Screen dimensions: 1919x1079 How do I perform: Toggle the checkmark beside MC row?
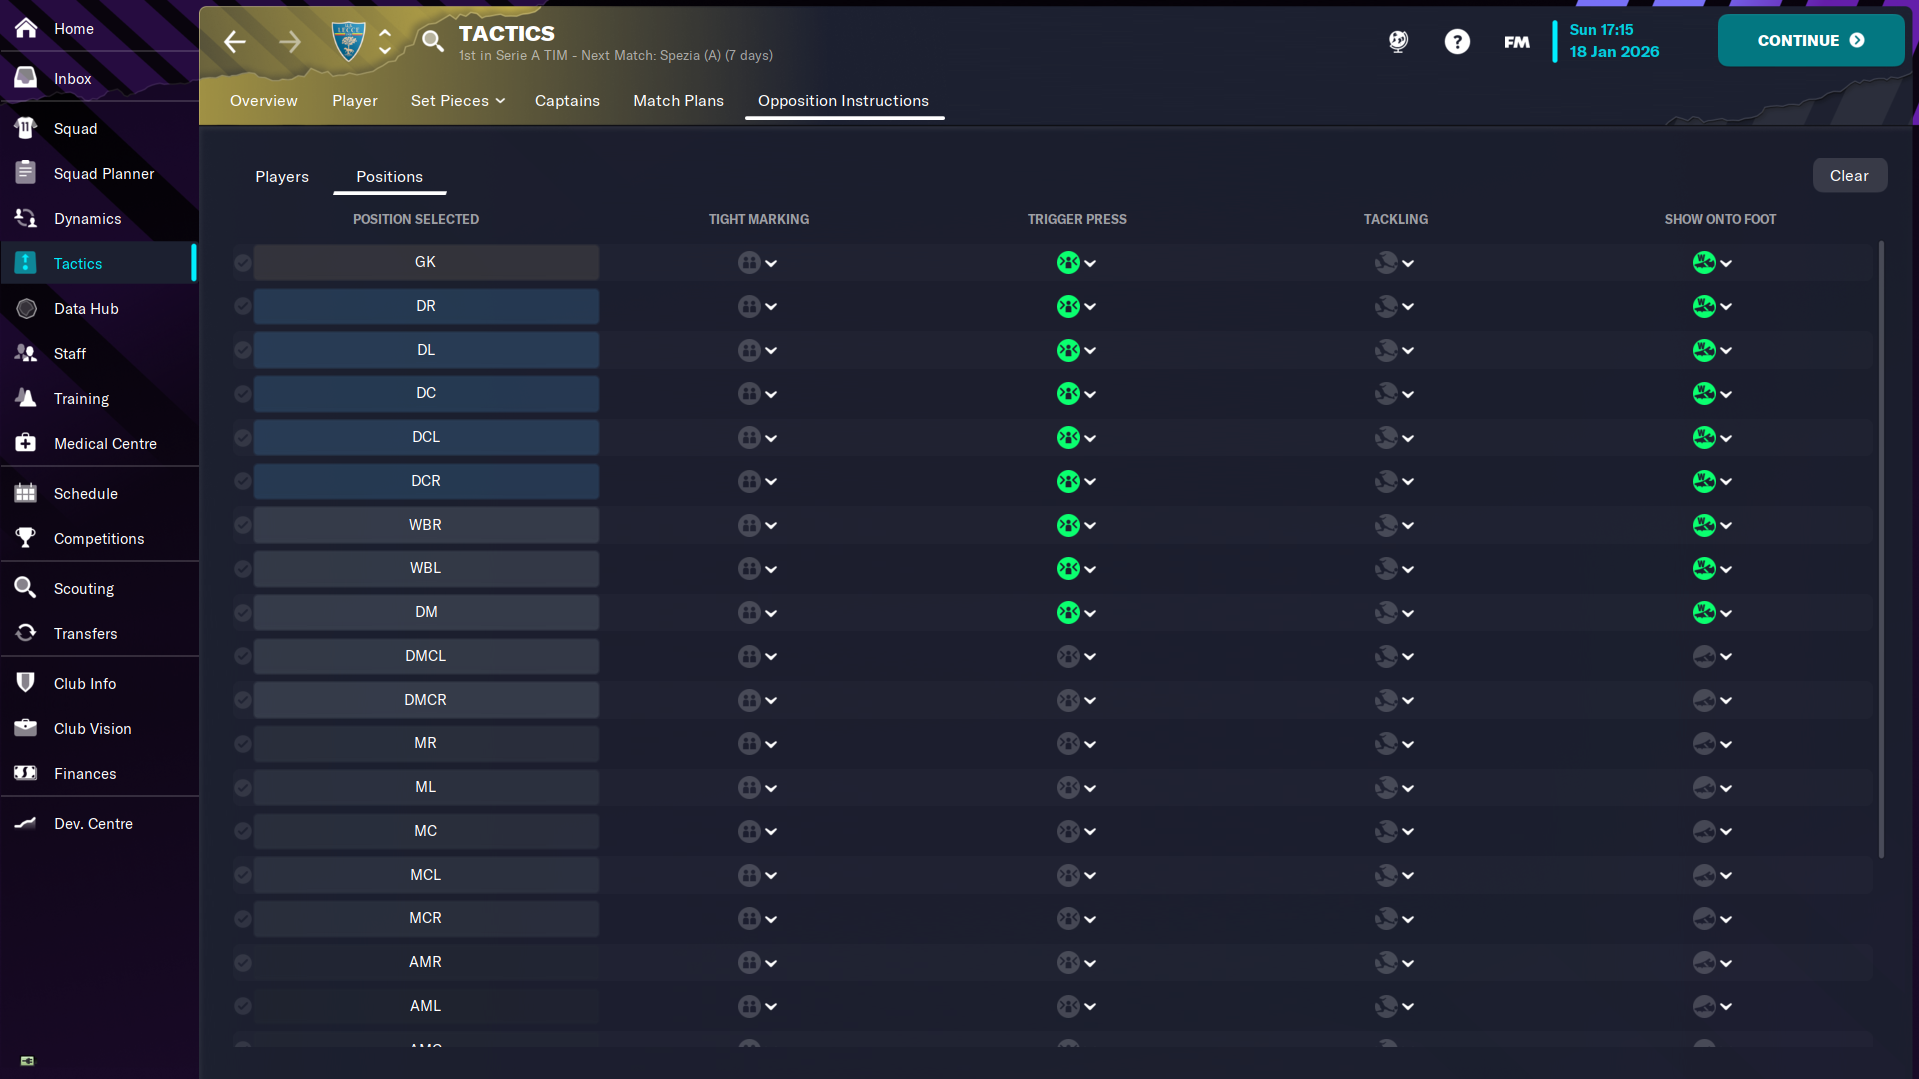coord(243,831)
